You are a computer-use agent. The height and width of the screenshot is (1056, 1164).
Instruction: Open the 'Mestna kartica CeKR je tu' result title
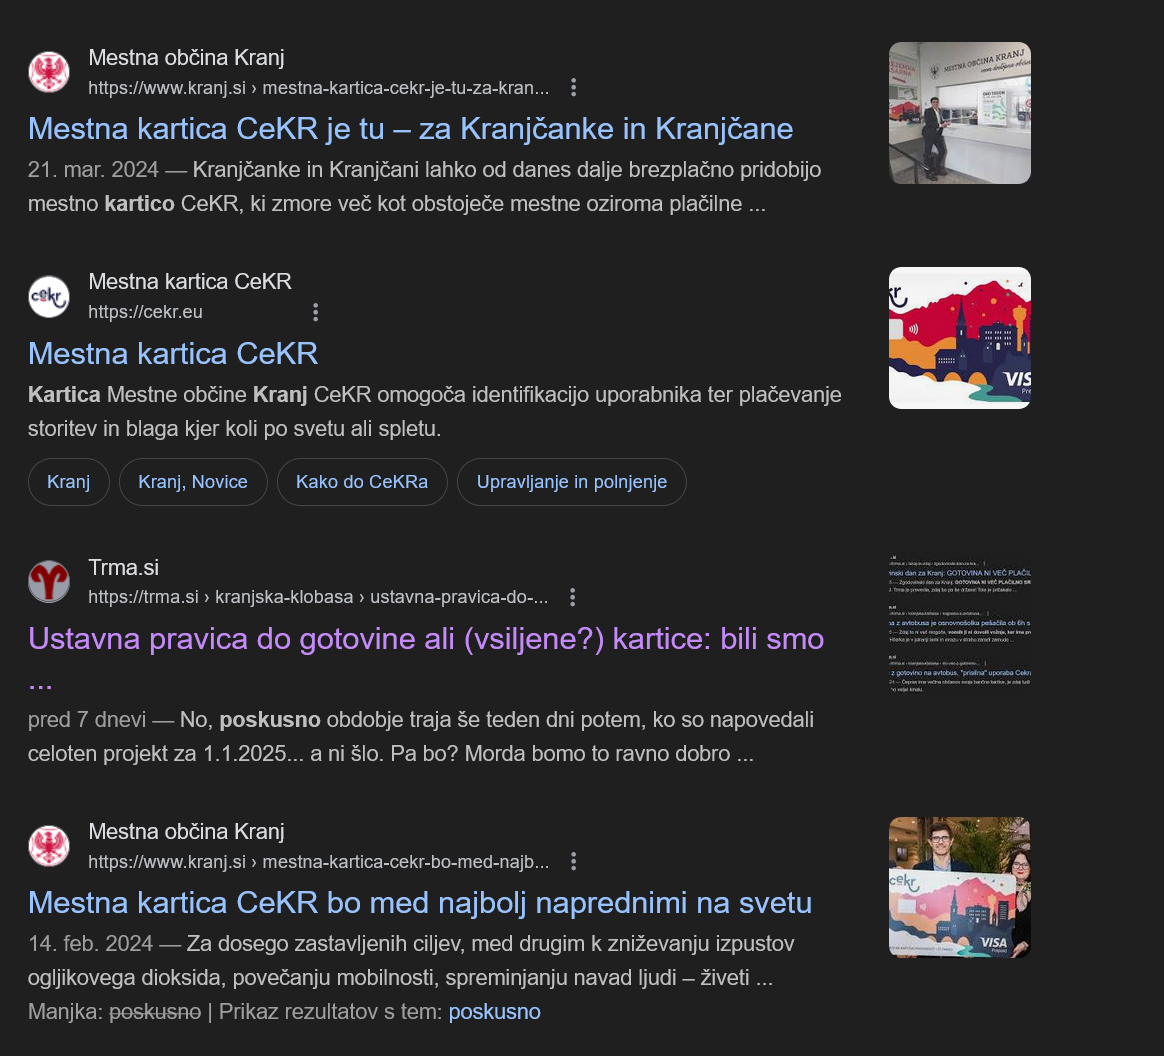(411, 129)
